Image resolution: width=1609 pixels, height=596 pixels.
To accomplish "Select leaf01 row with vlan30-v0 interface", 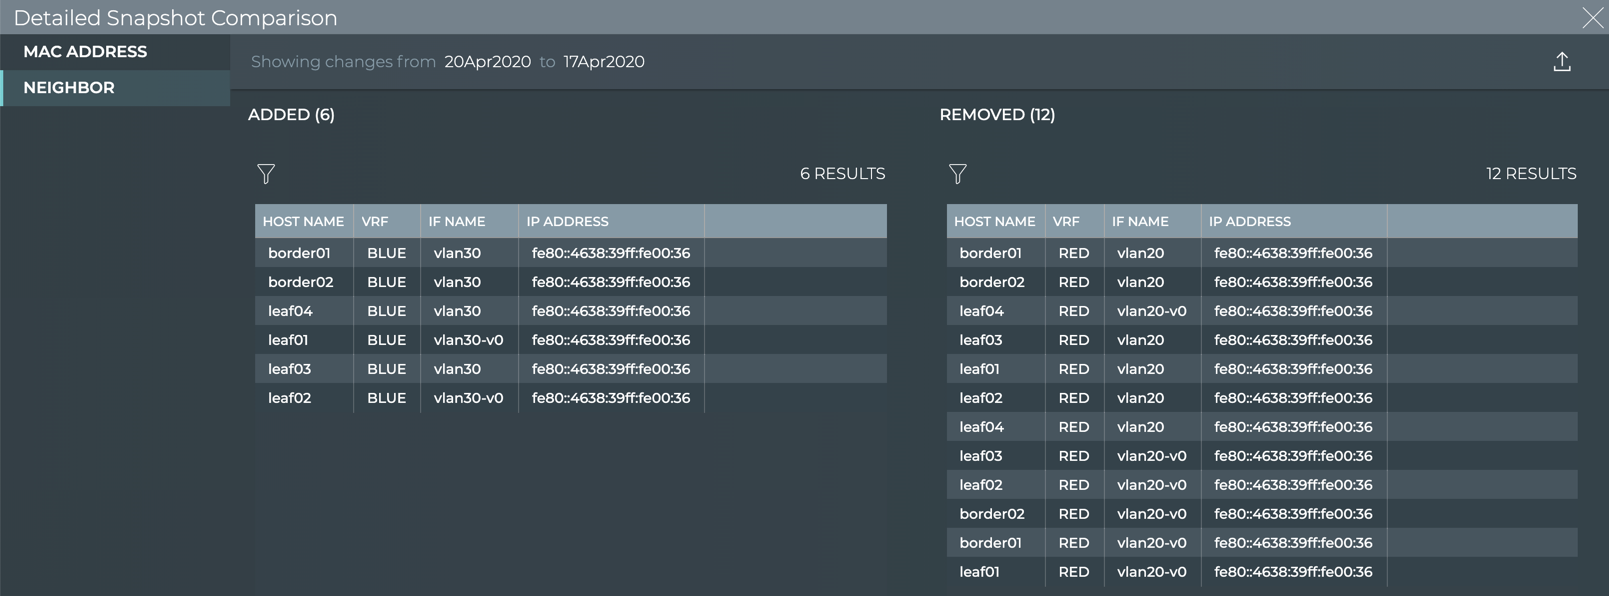I will coord(570,340).
